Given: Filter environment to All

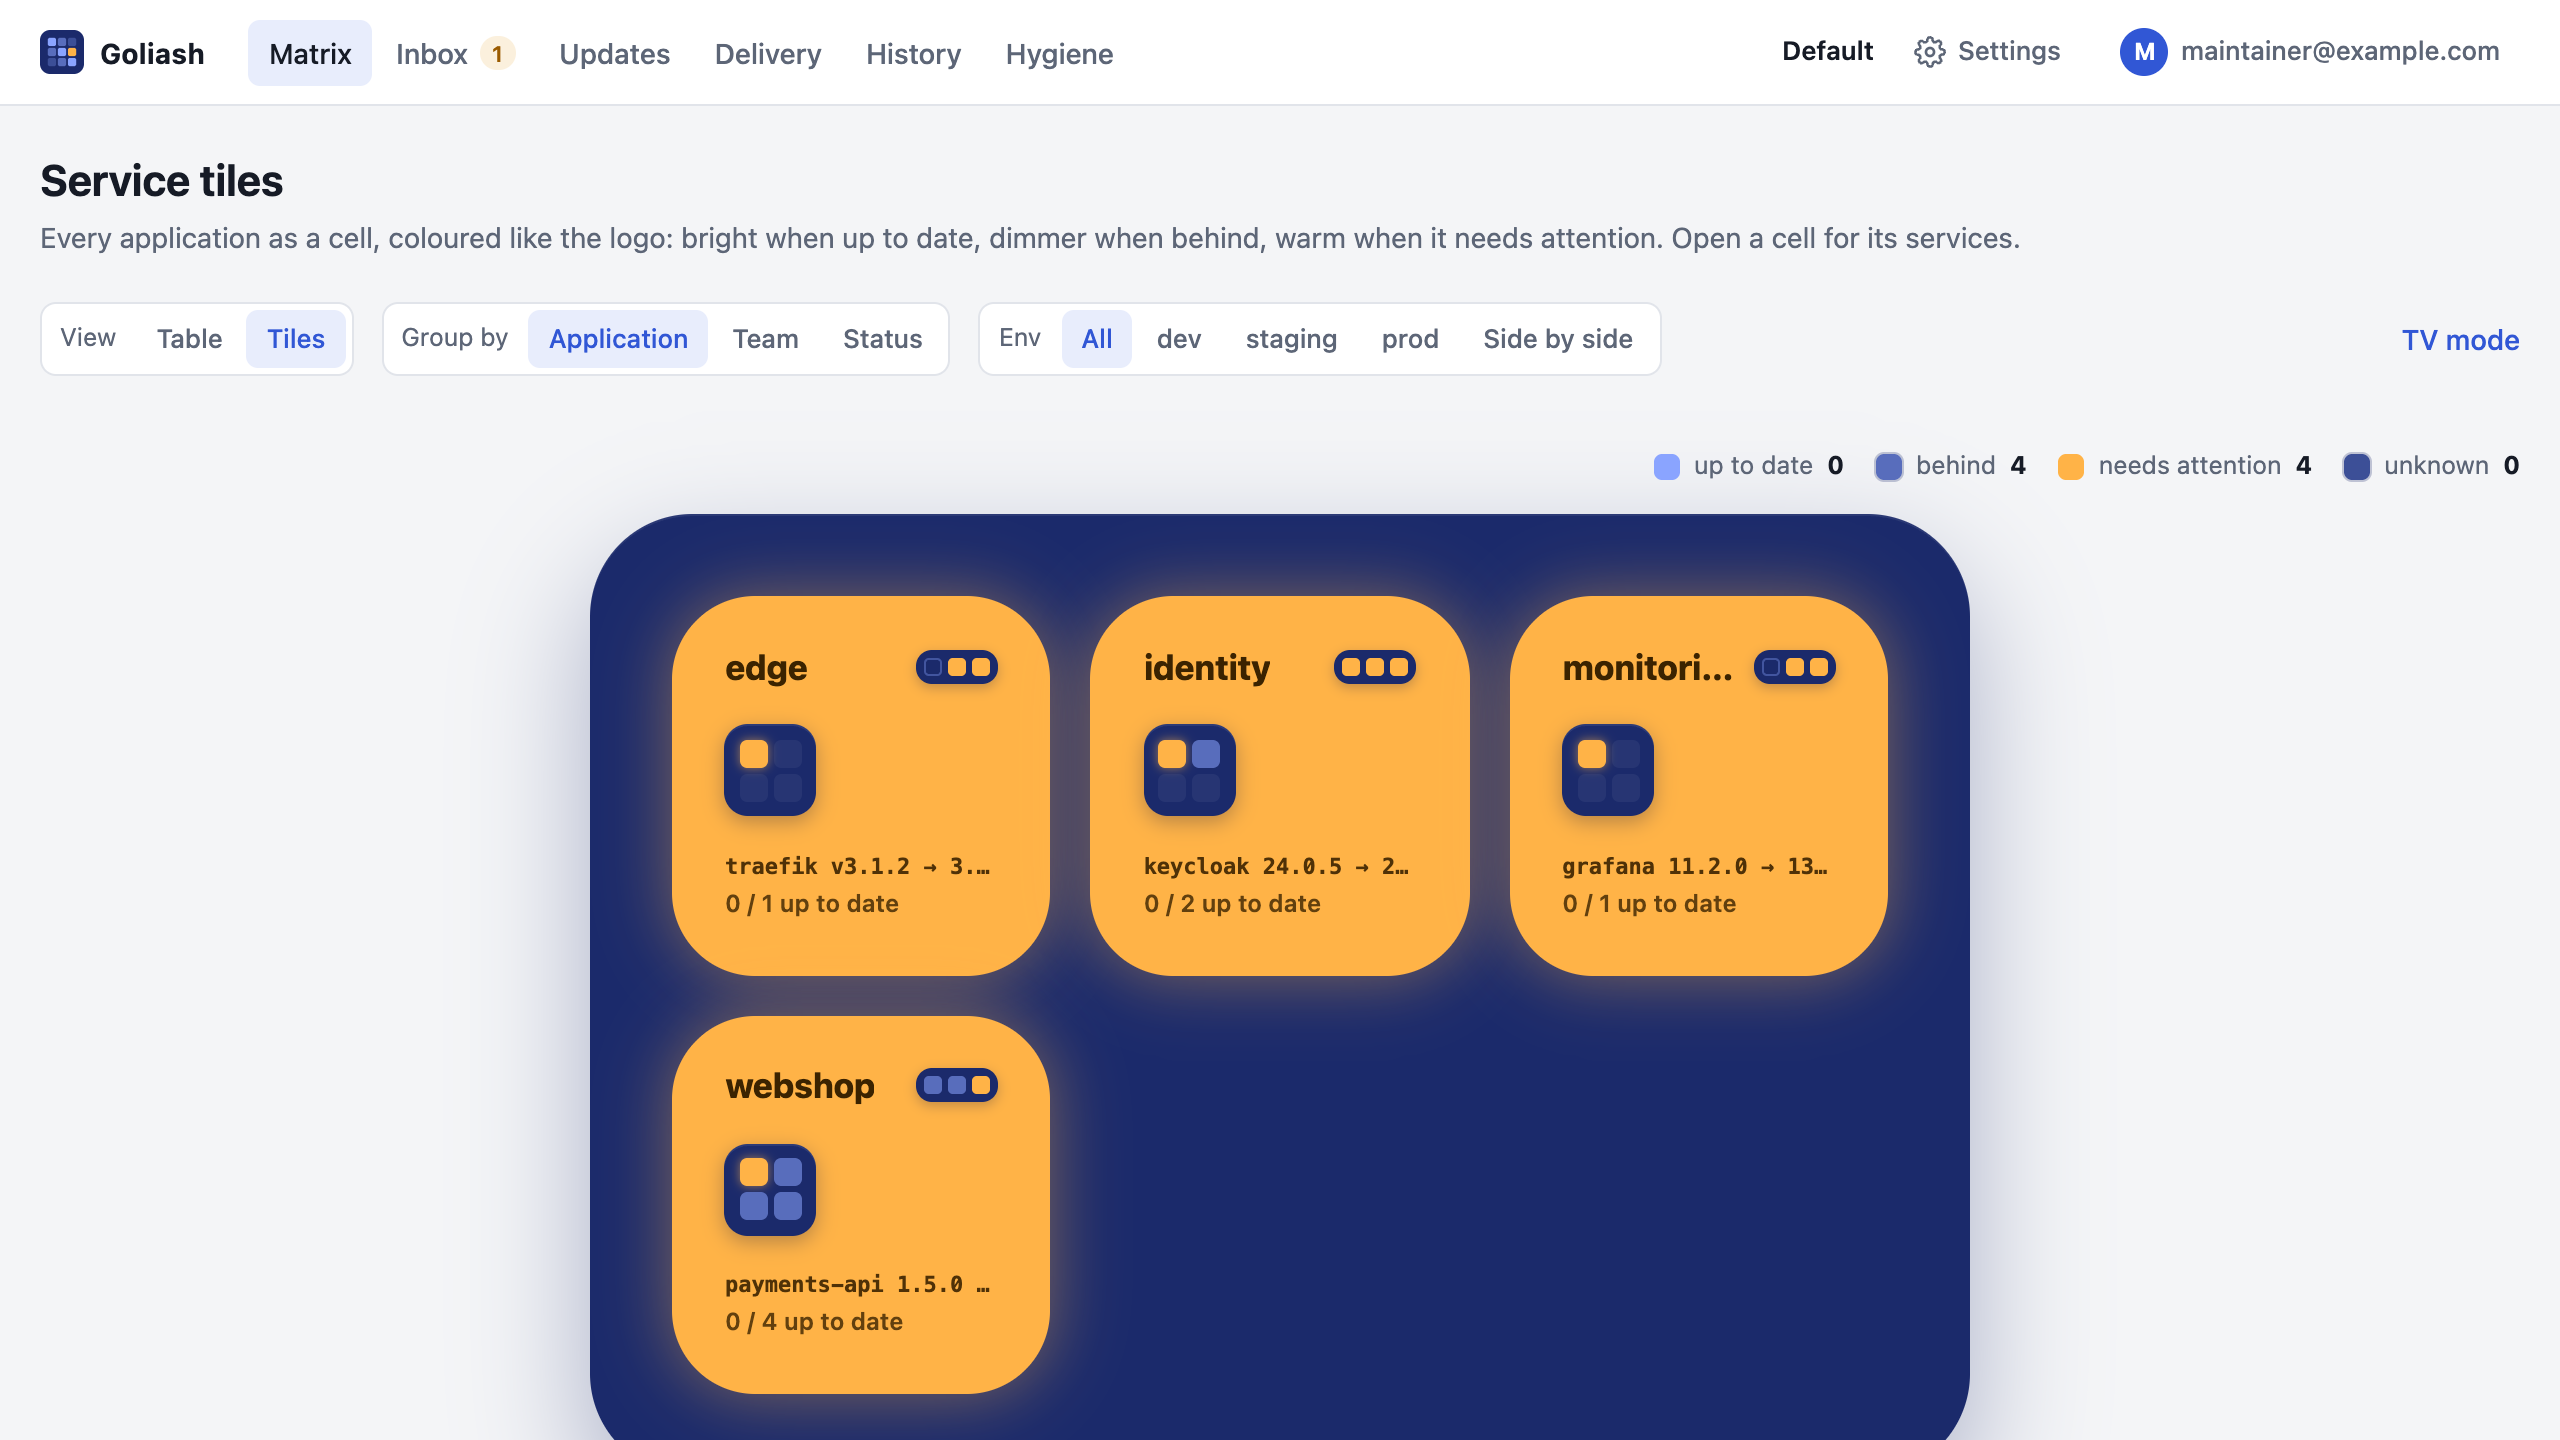Looking at the screenshot, I should coord(1096,339).
